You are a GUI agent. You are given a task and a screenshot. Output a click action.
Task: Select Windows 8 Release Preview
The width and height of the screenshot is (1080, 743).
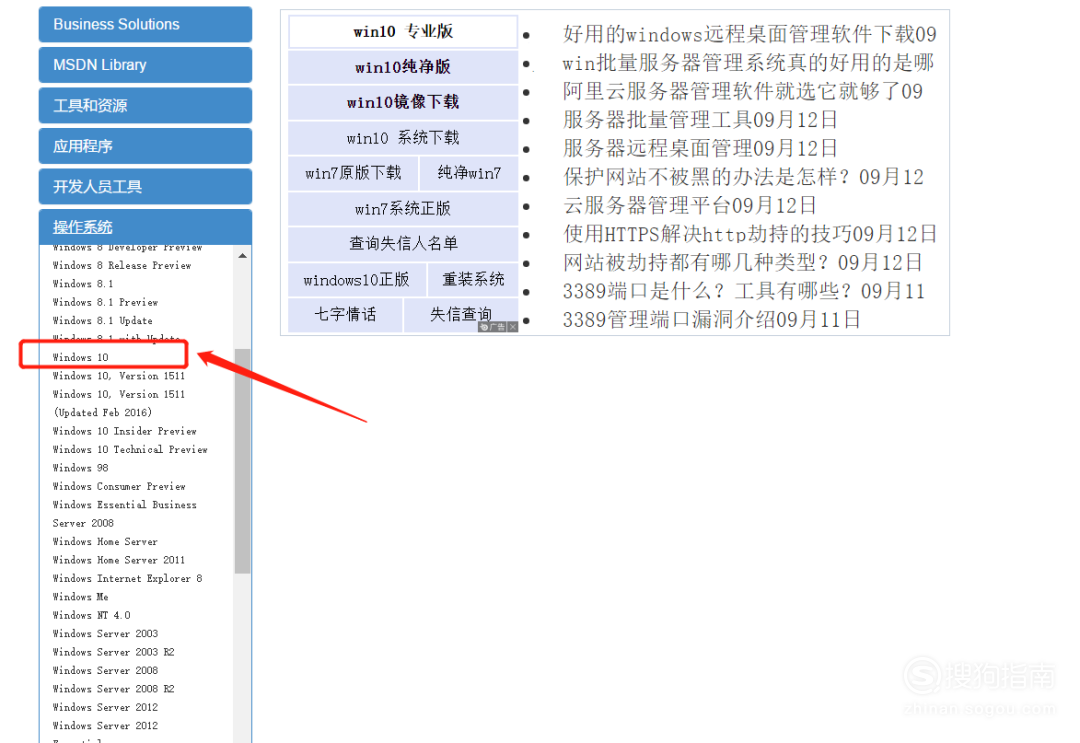pos(122,266)
